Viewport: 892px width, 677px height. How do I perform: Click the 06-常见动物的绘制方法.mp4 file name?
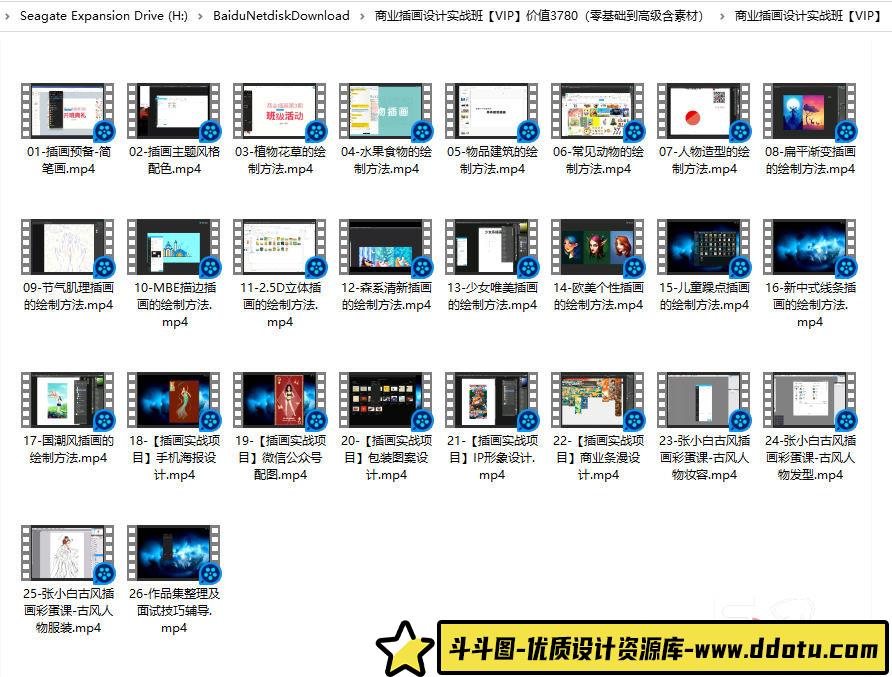[597, 160]
